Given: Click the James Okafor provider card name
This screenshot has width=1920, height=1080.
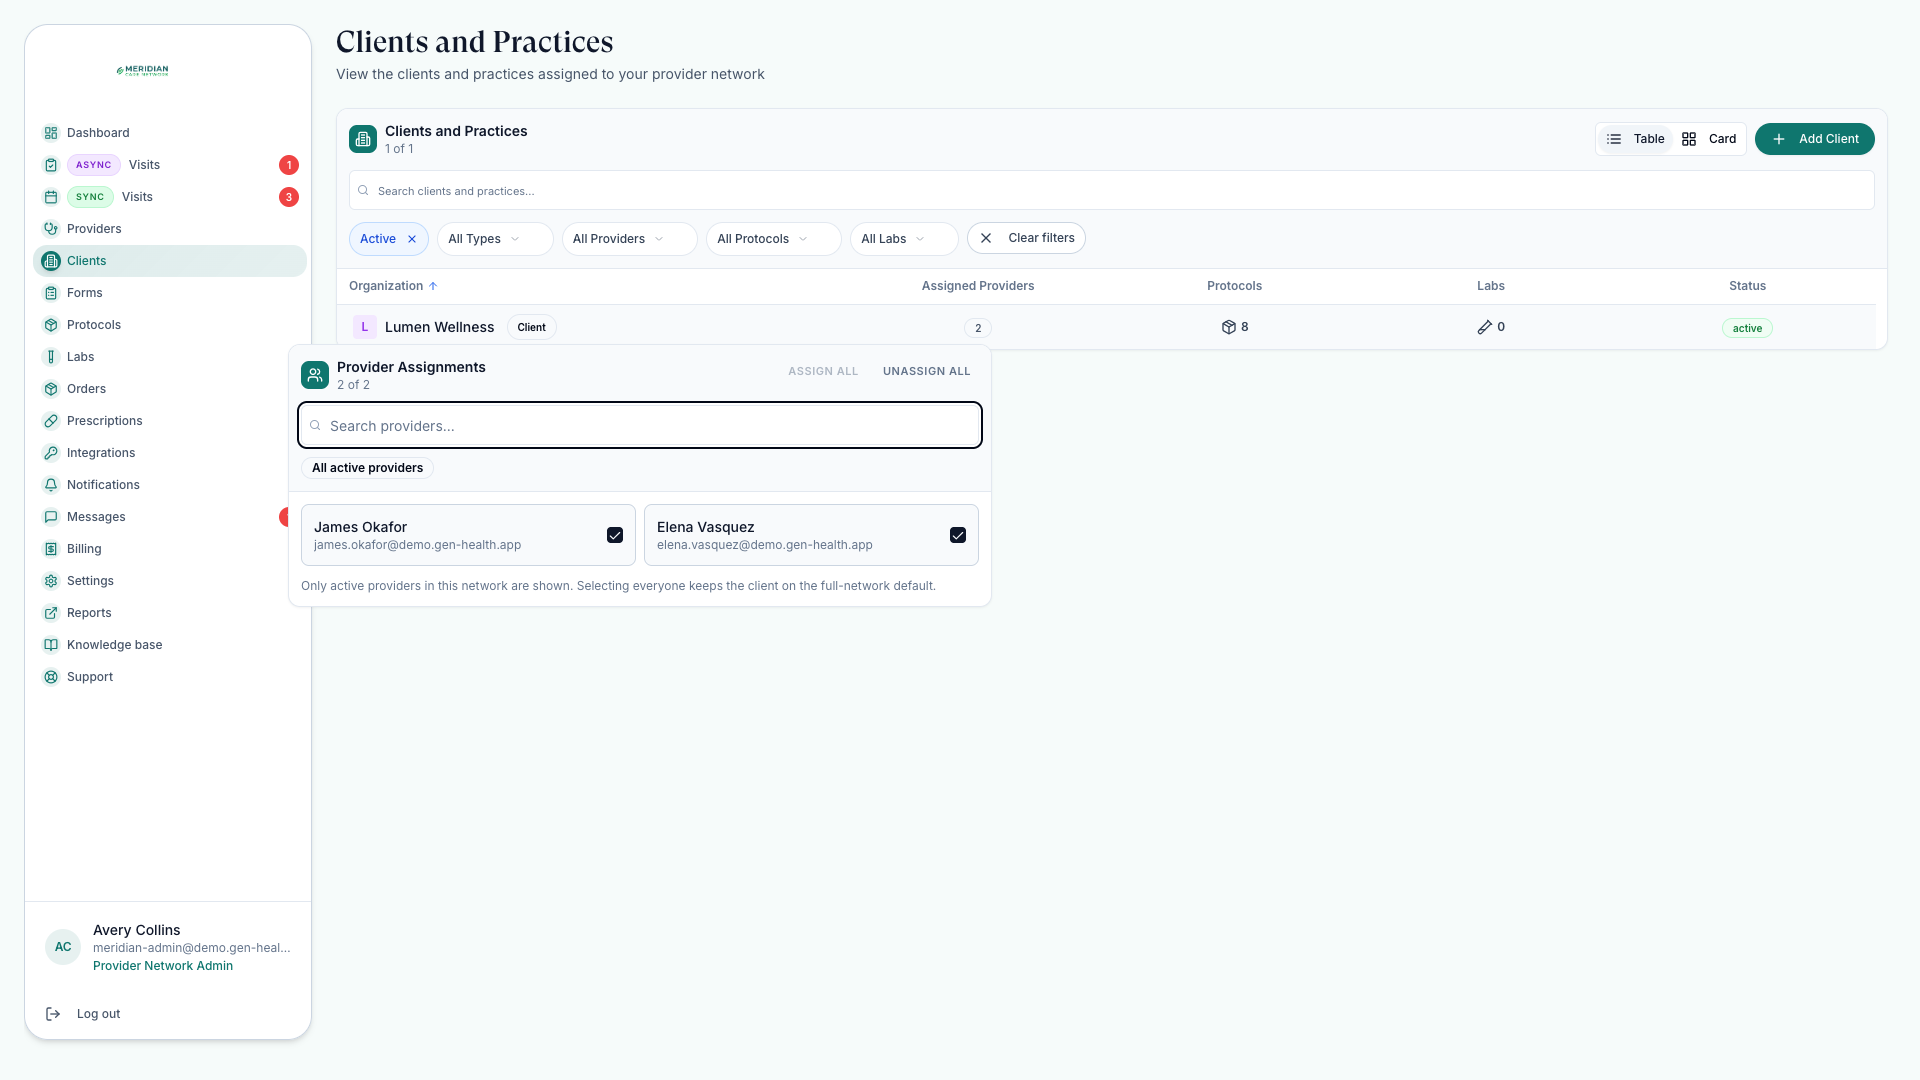Looking at the screenshot, I should pos(360,527).
